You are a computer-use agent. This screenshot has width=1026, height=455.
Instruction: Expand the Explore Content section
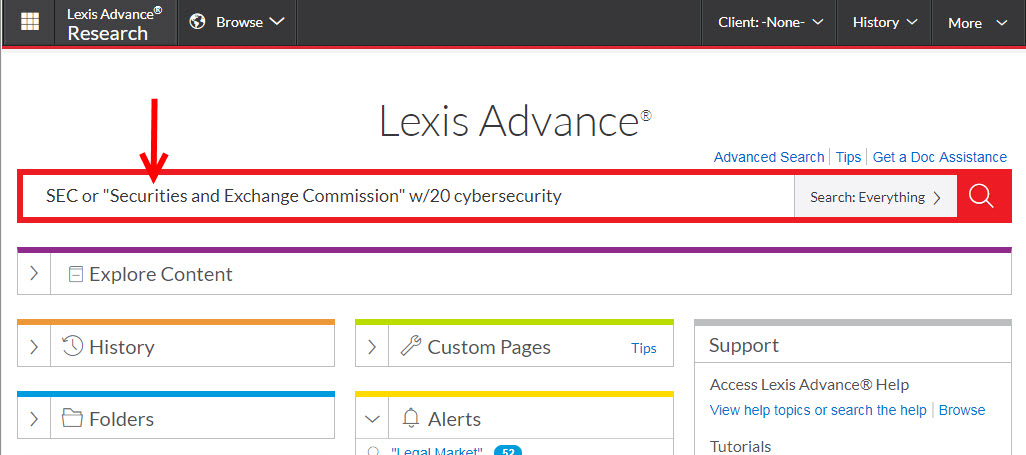tap(34, 274)
